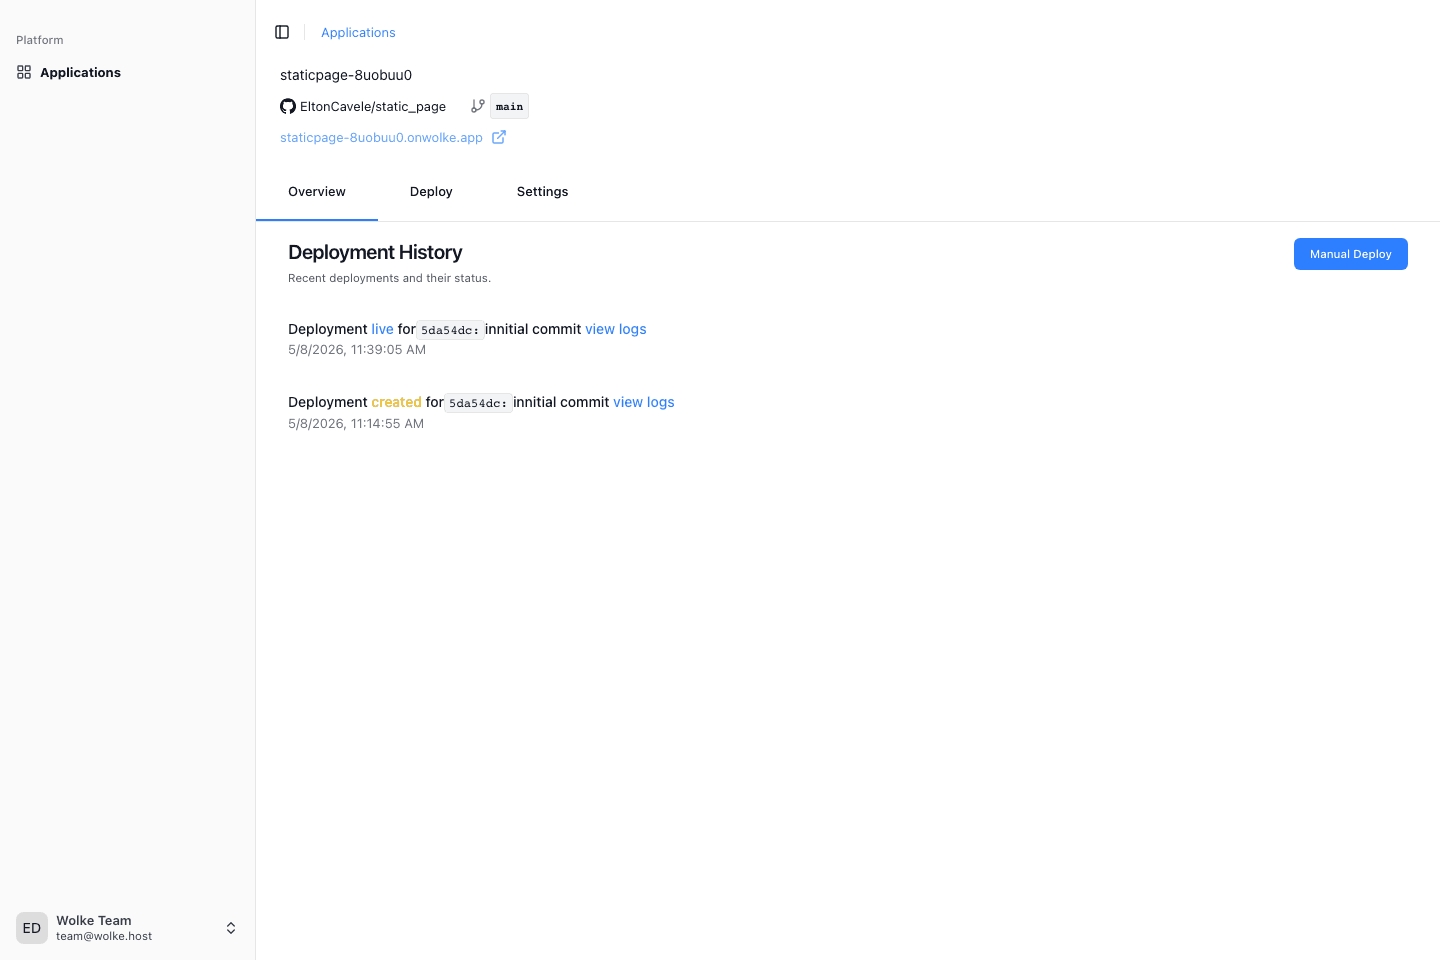The image size is (1440, 960).
Task: View logs for the live deployment
Action: (x=616, y=329)
